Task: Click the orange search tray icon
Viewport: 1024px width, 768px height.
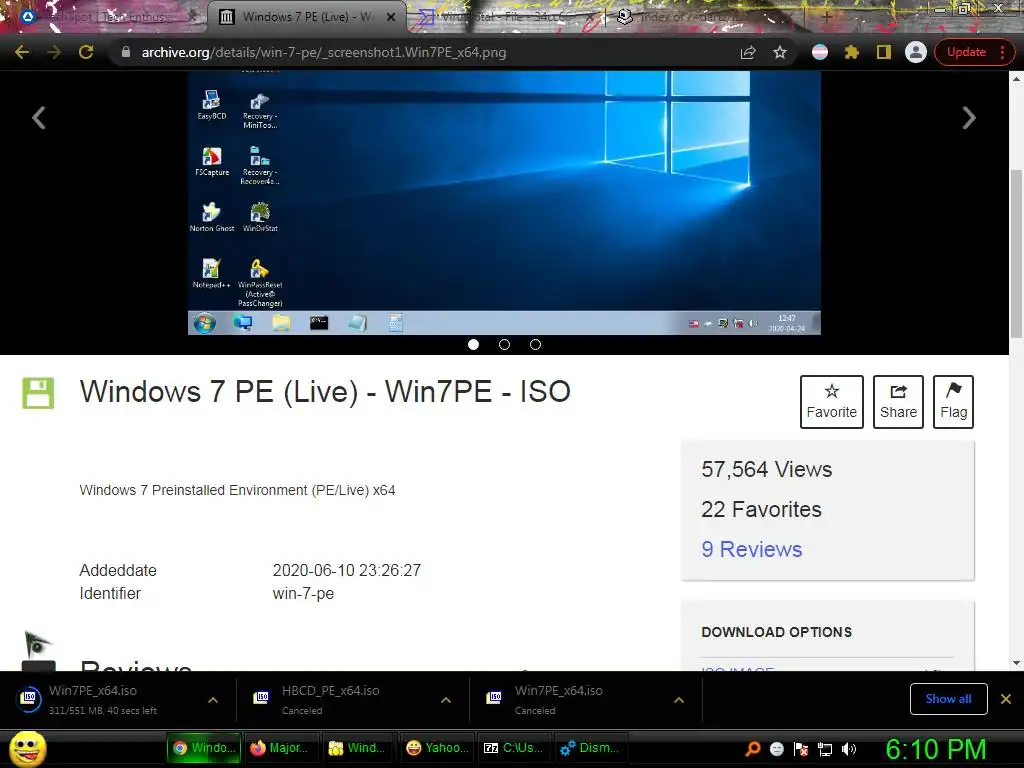Action: tap(752, 749)
